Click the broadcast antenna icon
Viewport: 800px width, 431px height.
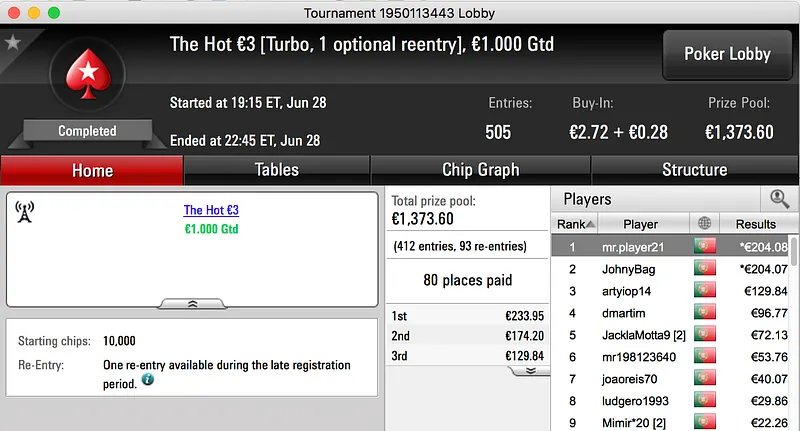point(25,212)
